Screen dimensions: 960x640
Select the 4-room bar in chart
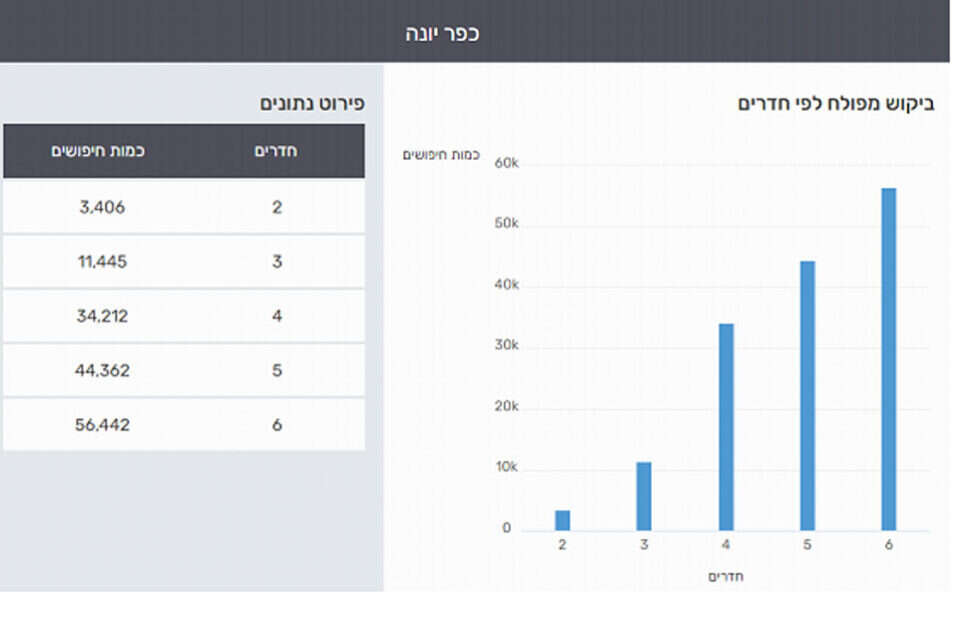[726, 427]
